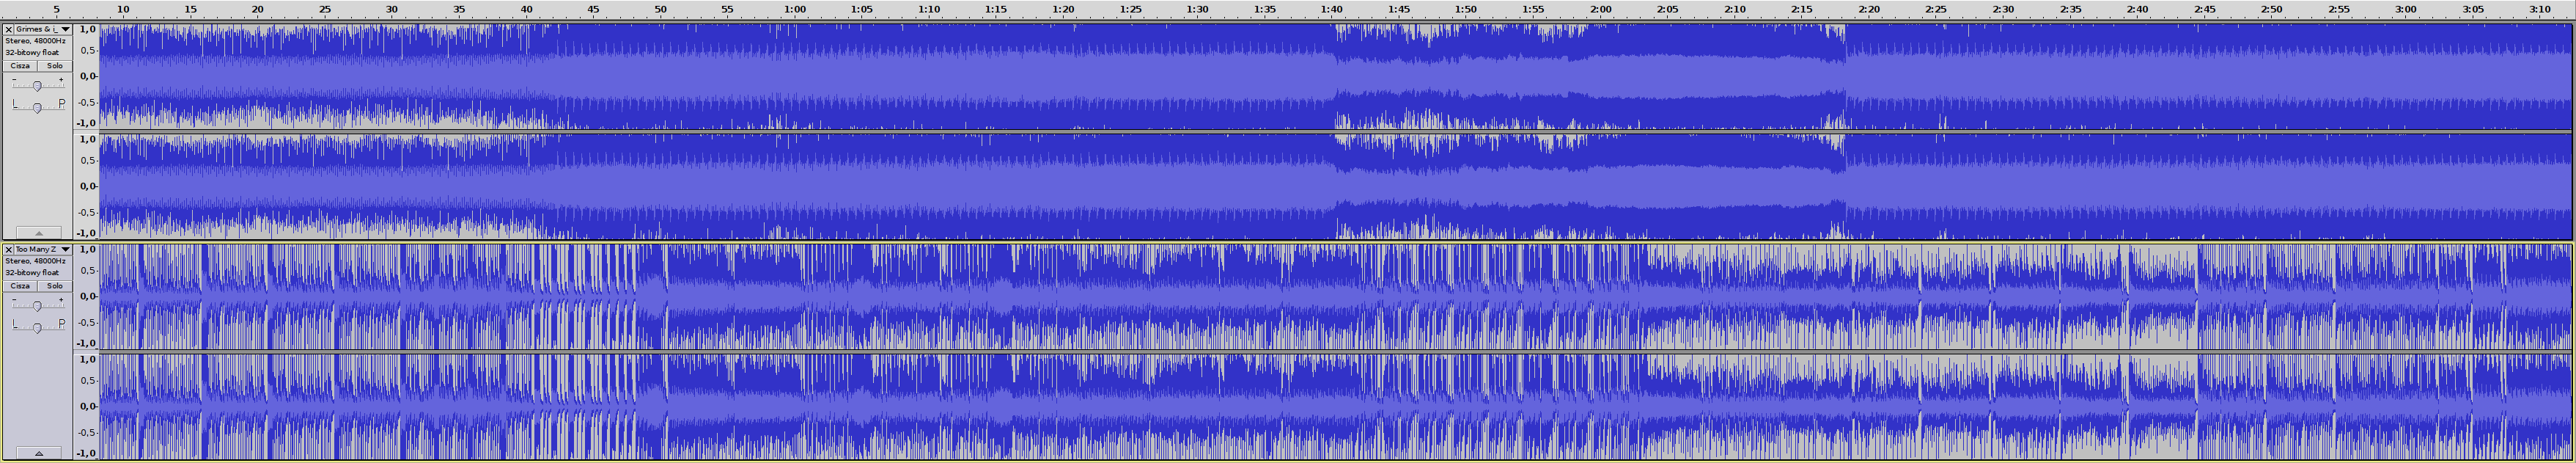
Task: Close the Too Many Z track
Action: 9,249
